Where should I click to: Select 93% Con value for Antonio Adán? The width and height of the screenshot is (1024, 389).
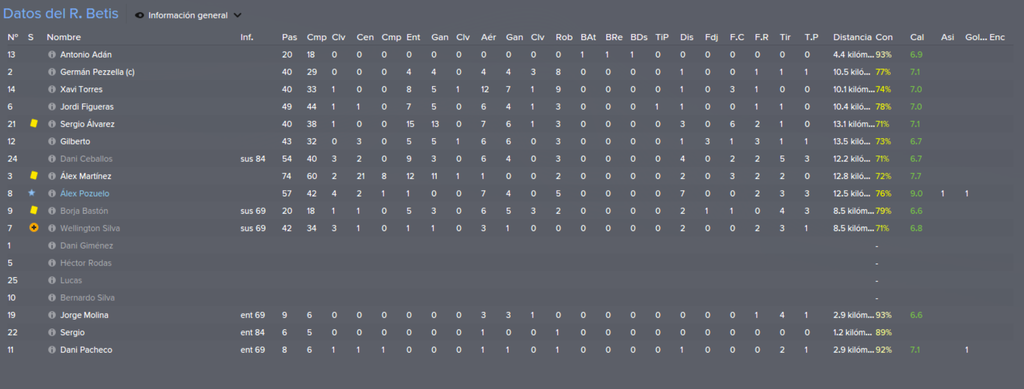tap(884, 55)
